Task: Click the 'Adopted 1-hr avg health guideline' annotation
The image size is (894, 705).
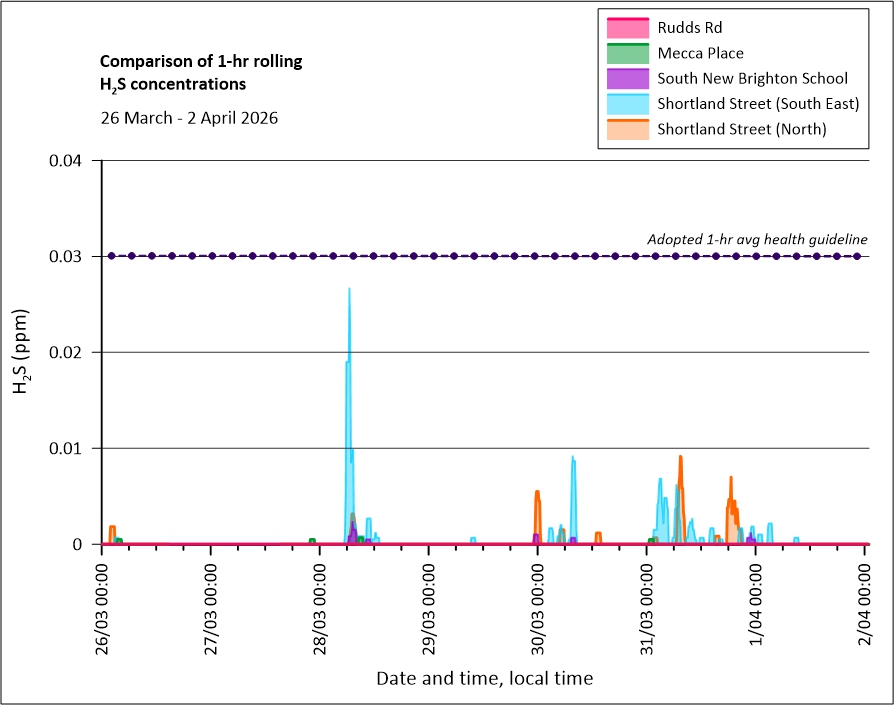Action: (757, 239)
